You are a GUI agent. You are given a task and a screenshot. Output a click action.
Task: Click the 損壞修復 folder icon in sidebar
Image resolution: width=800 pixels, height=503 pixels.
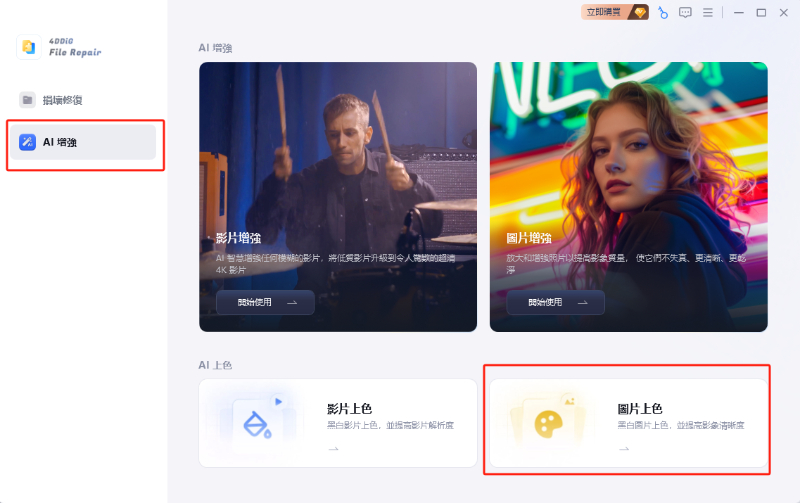[27, 100]
